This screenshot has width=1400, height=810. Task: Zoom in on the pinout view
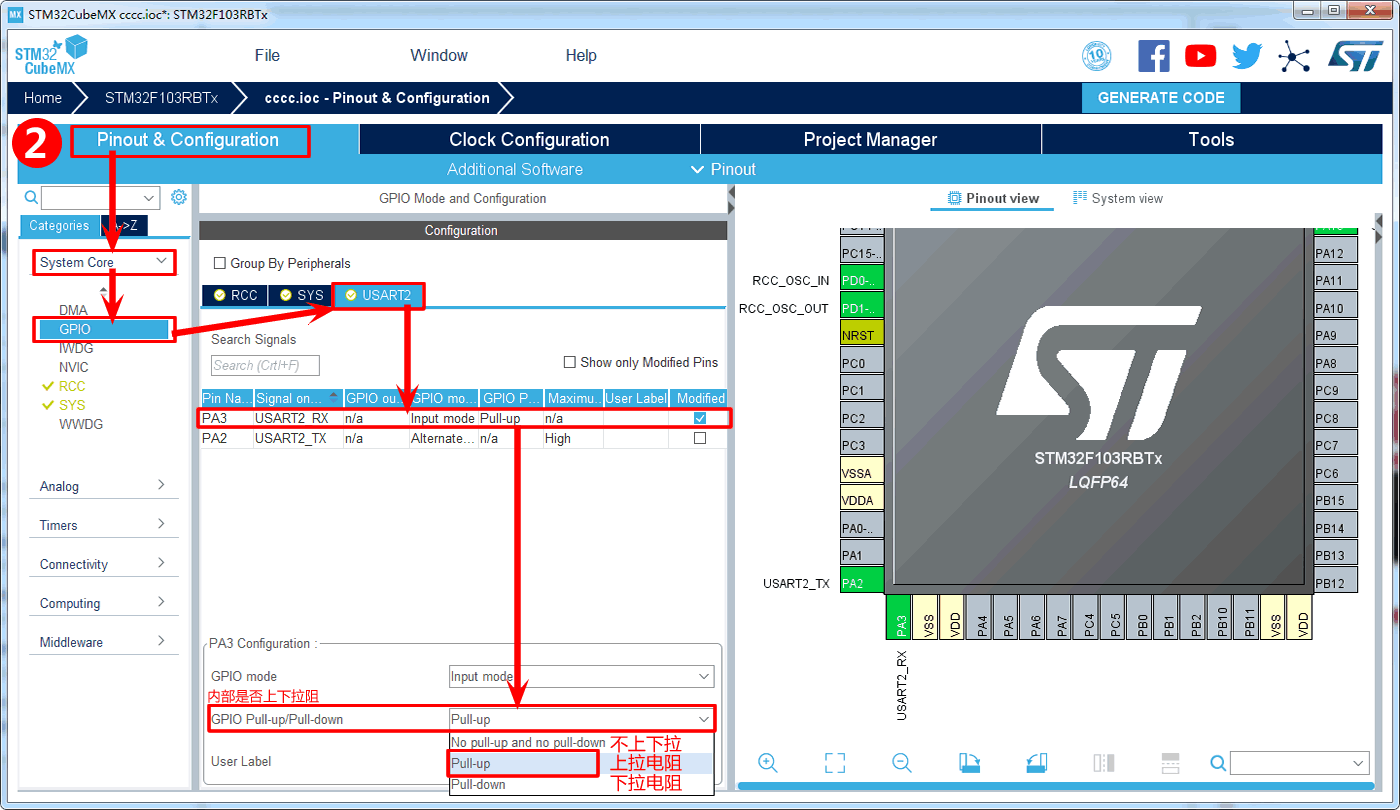click(768, 763)
